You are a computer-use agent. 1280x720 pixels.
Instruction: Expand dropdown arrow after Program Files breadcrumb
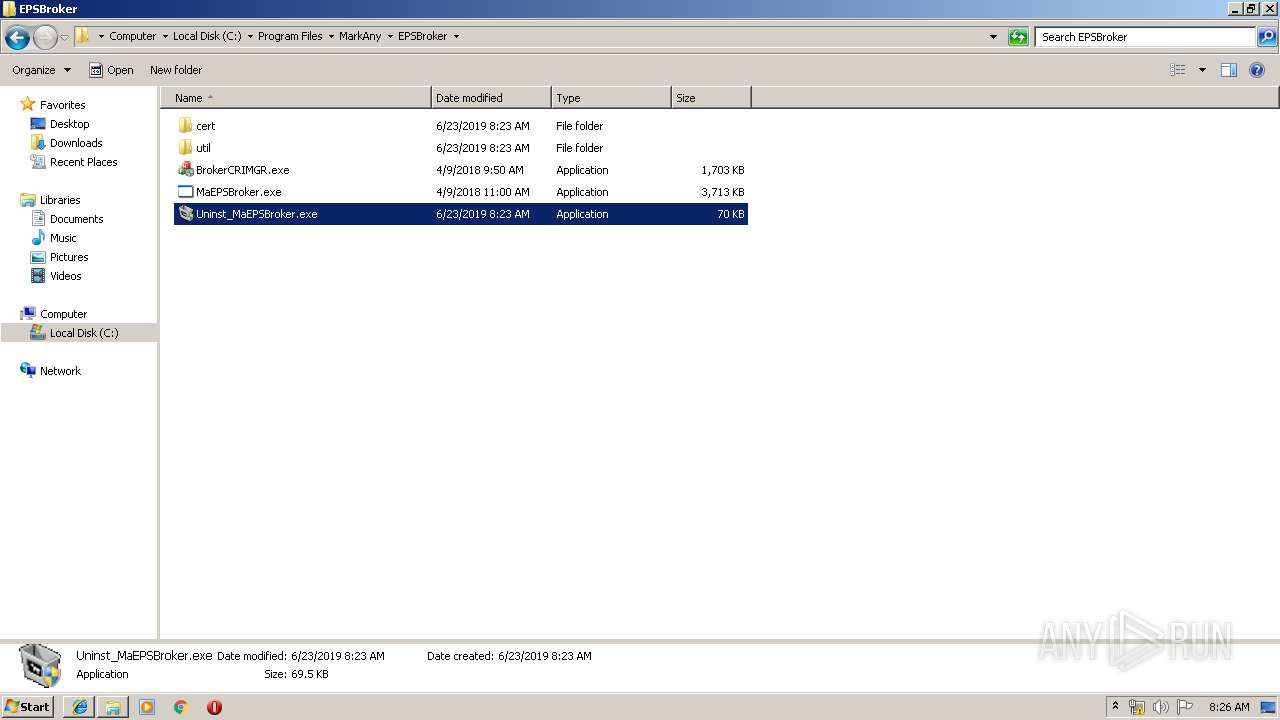pos(330,36)
